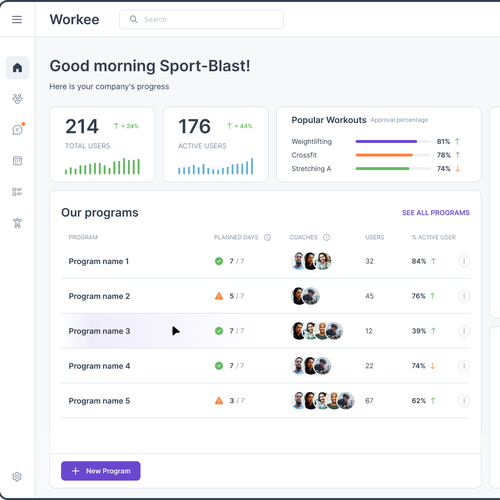Click coach avatars for Program name 2
The height and width of the screenshot is (500, 500).
click(306, 296)
